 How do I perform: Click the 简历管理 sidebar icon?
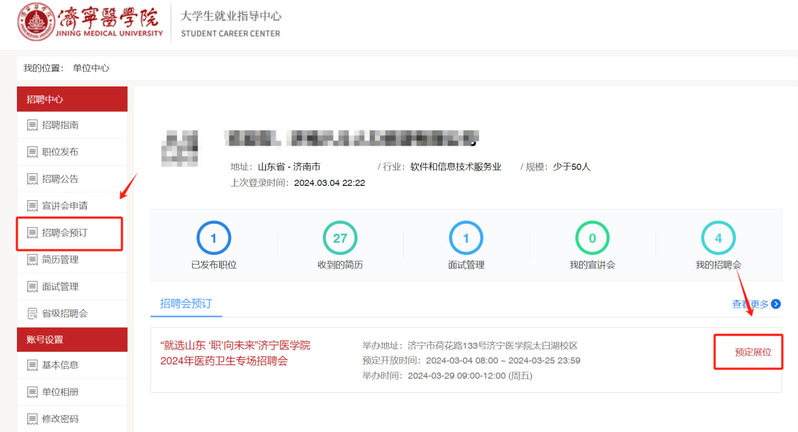32,260
